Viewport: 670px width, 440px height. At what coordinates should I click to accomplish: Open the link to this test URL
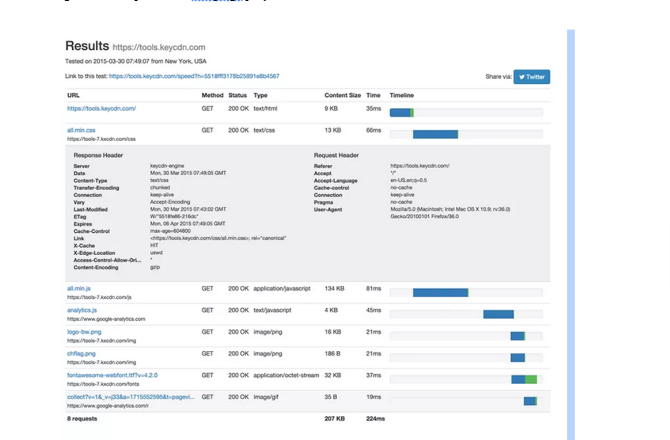pos(194,76)
